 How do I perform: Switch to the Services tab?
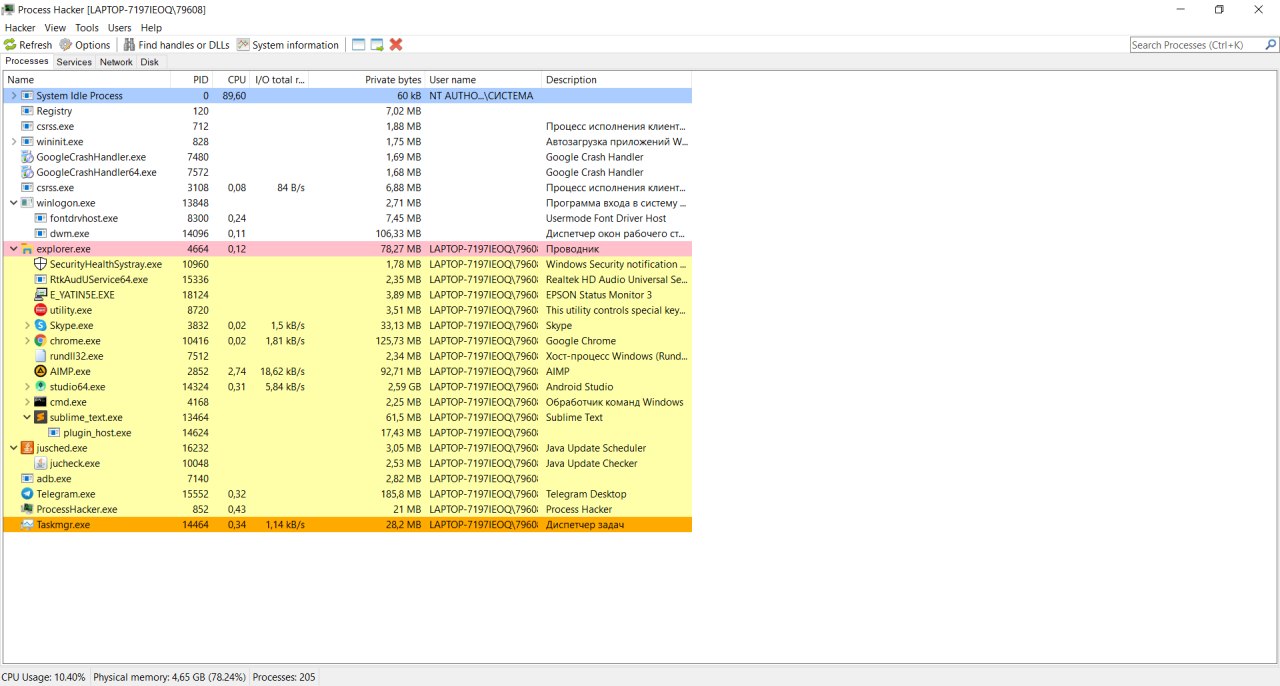coord(74,62)
